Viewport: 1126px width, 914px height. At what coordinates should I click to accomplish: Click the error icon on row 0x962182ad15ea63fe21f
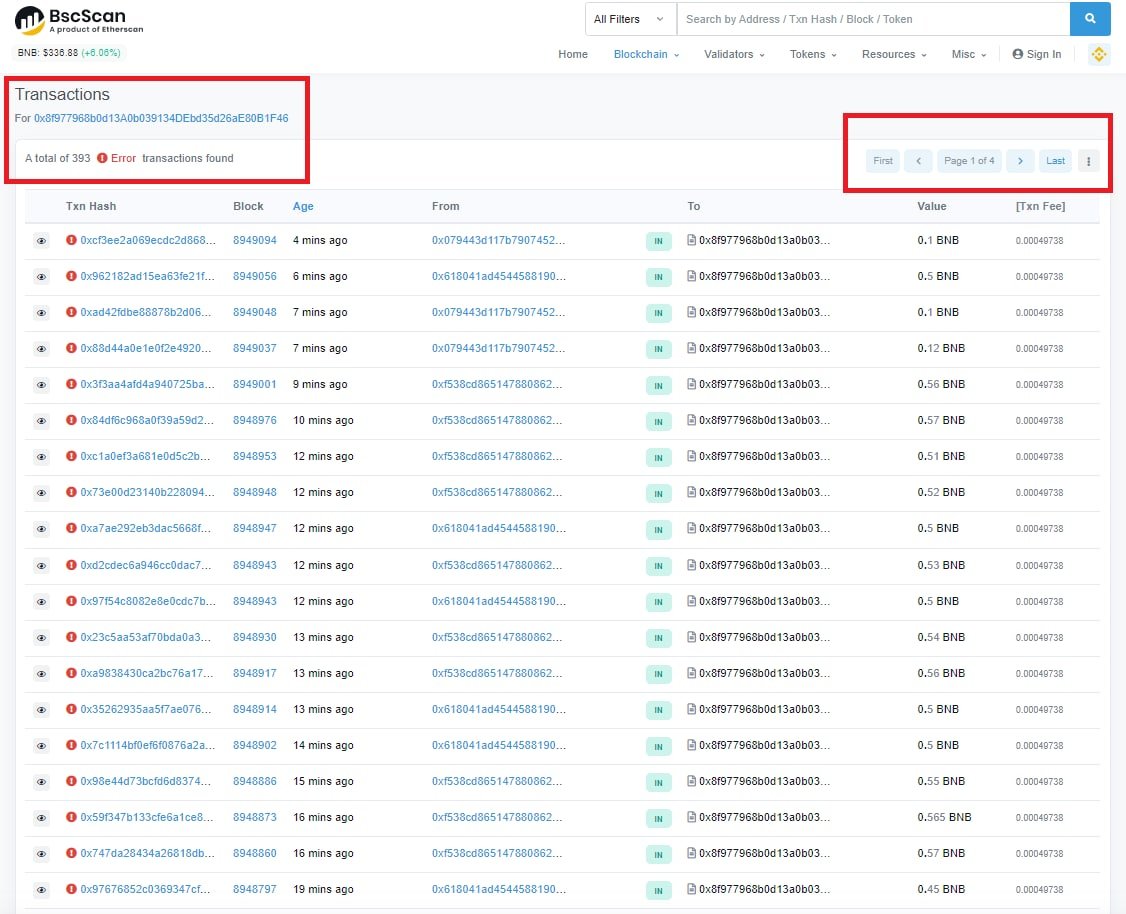[71, 276]
